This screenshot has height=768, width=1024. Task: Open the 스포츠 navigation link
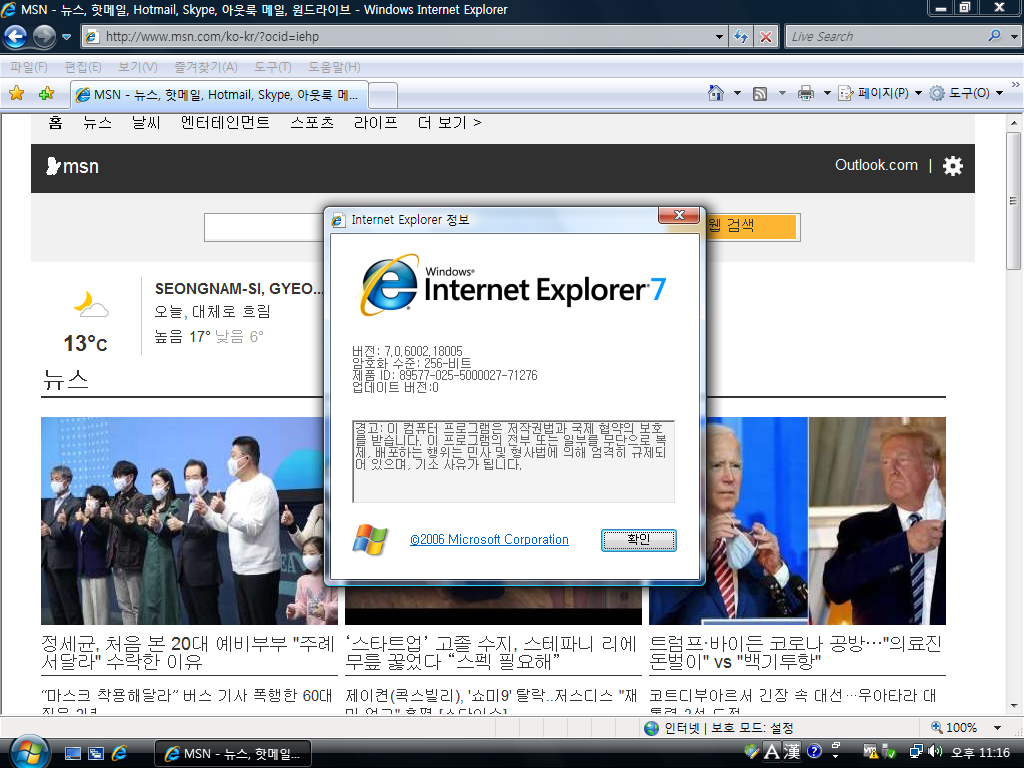point(312,122)
